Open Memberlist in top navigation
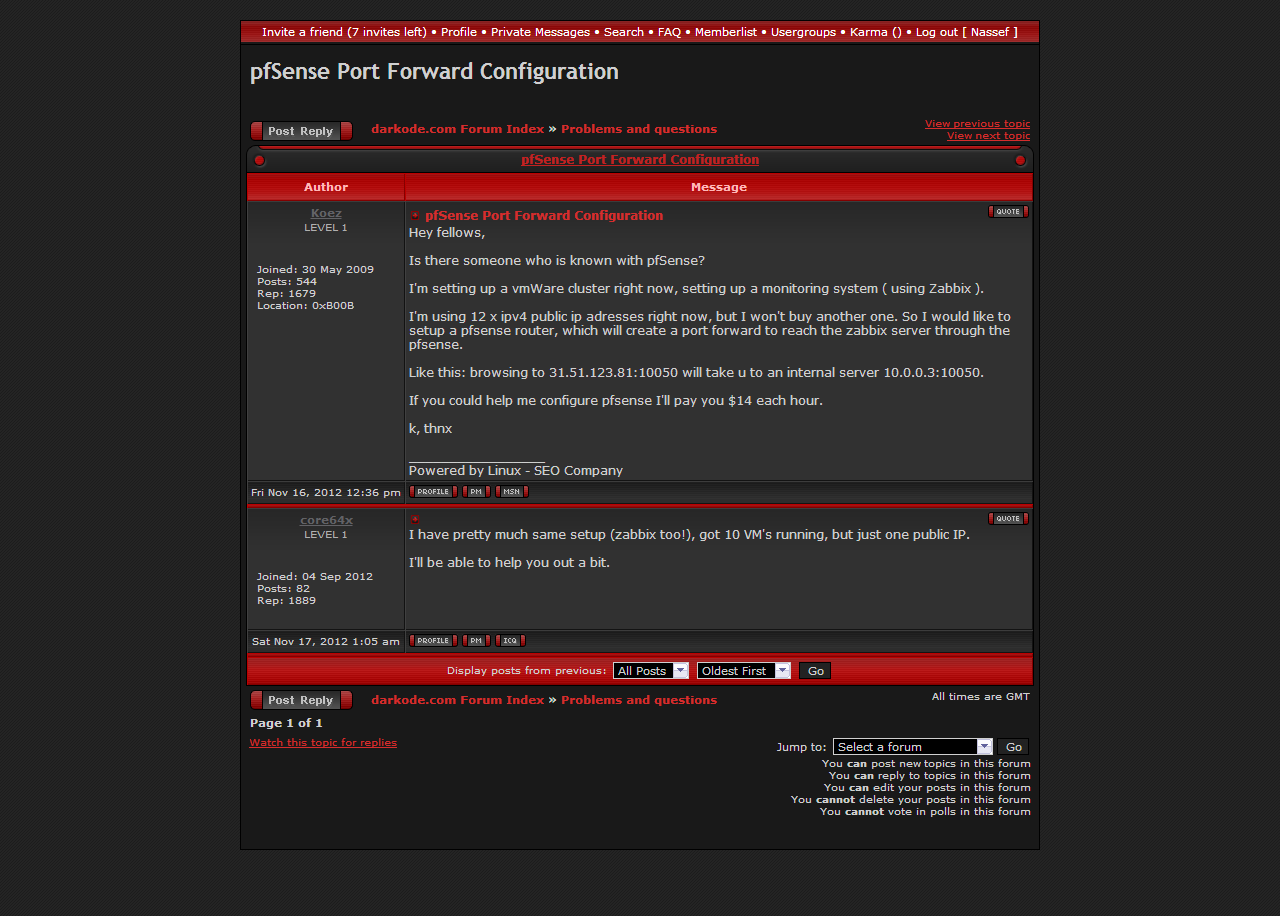Screen dimensions: 1280x916 coord(726,32)
